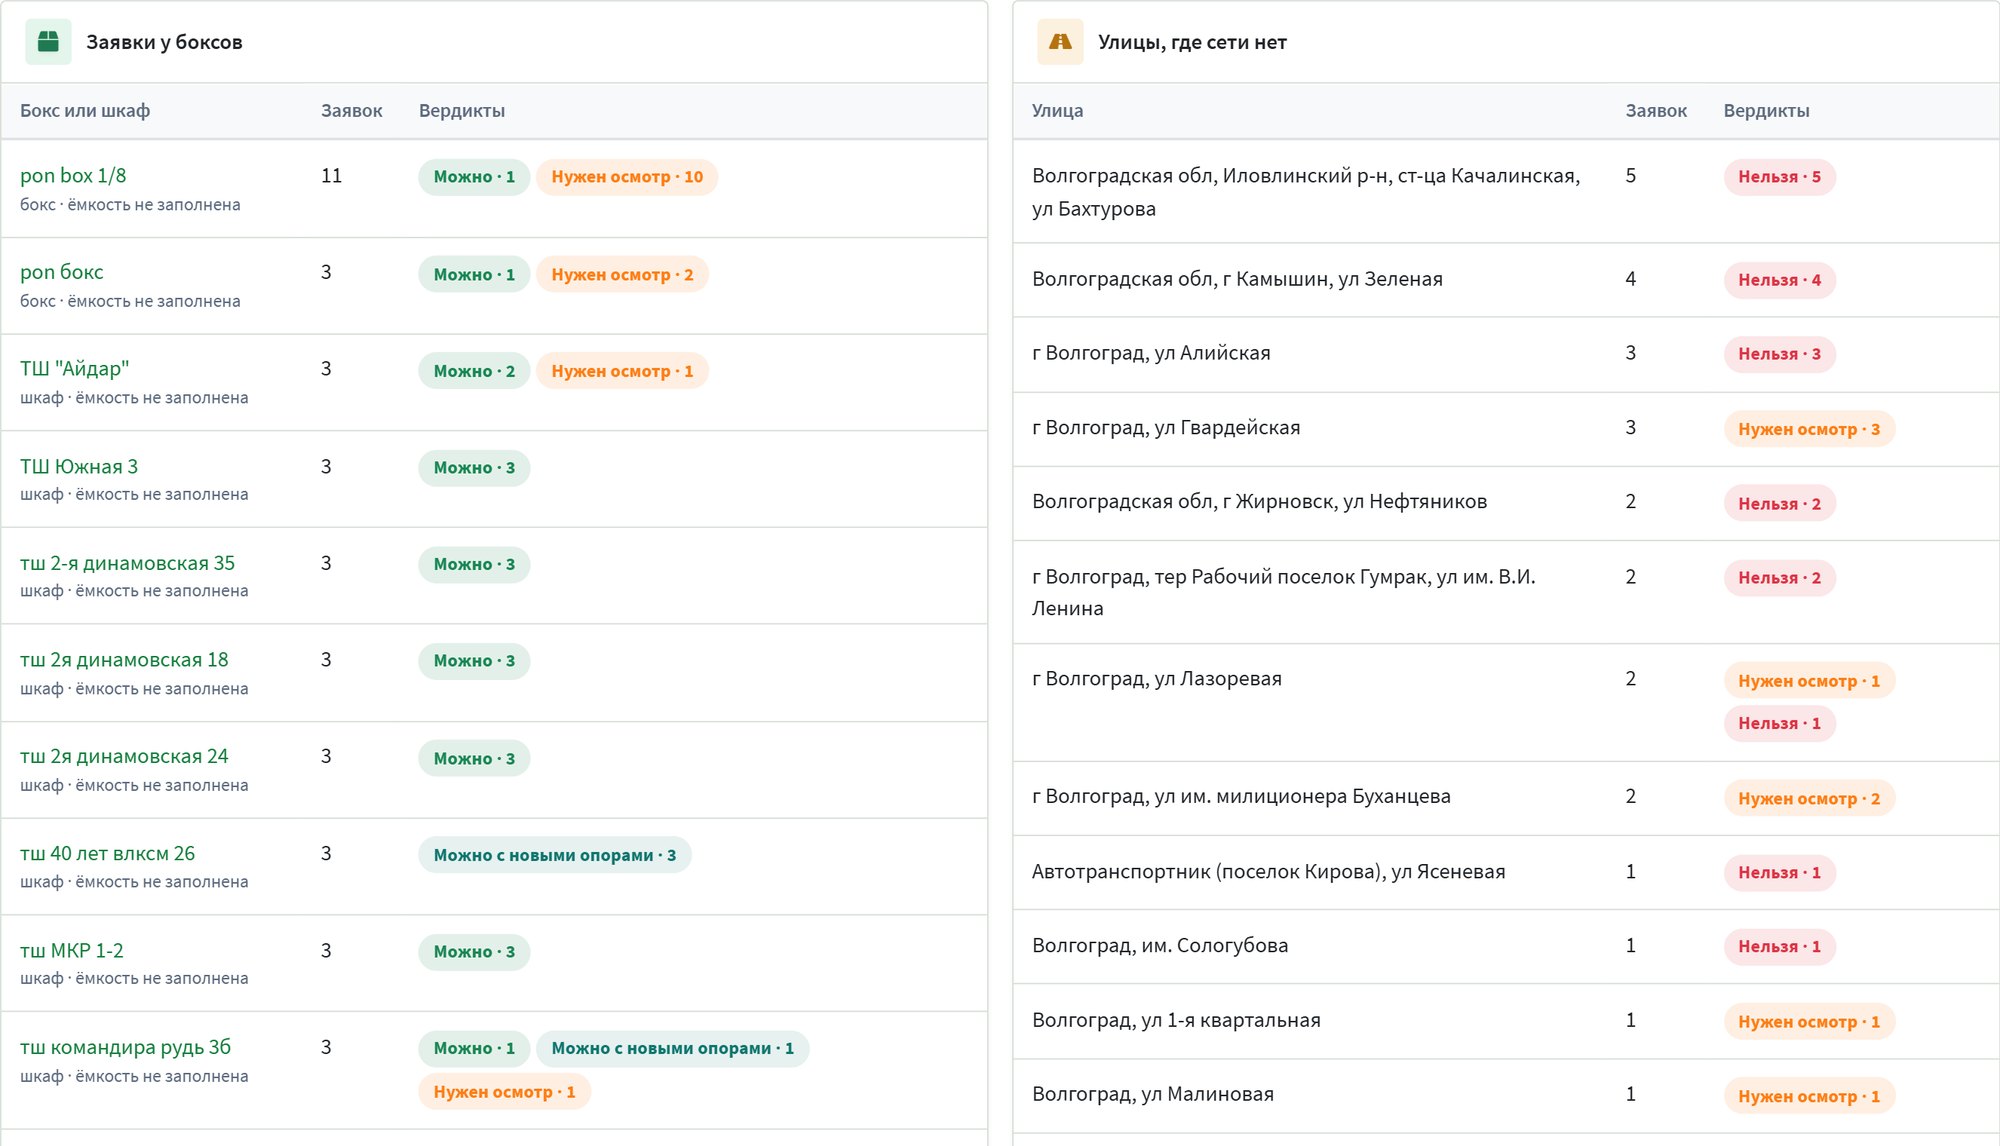Open тш командира рудь 3б link
The image size is (2000, 1146).
pos(125,1047)
